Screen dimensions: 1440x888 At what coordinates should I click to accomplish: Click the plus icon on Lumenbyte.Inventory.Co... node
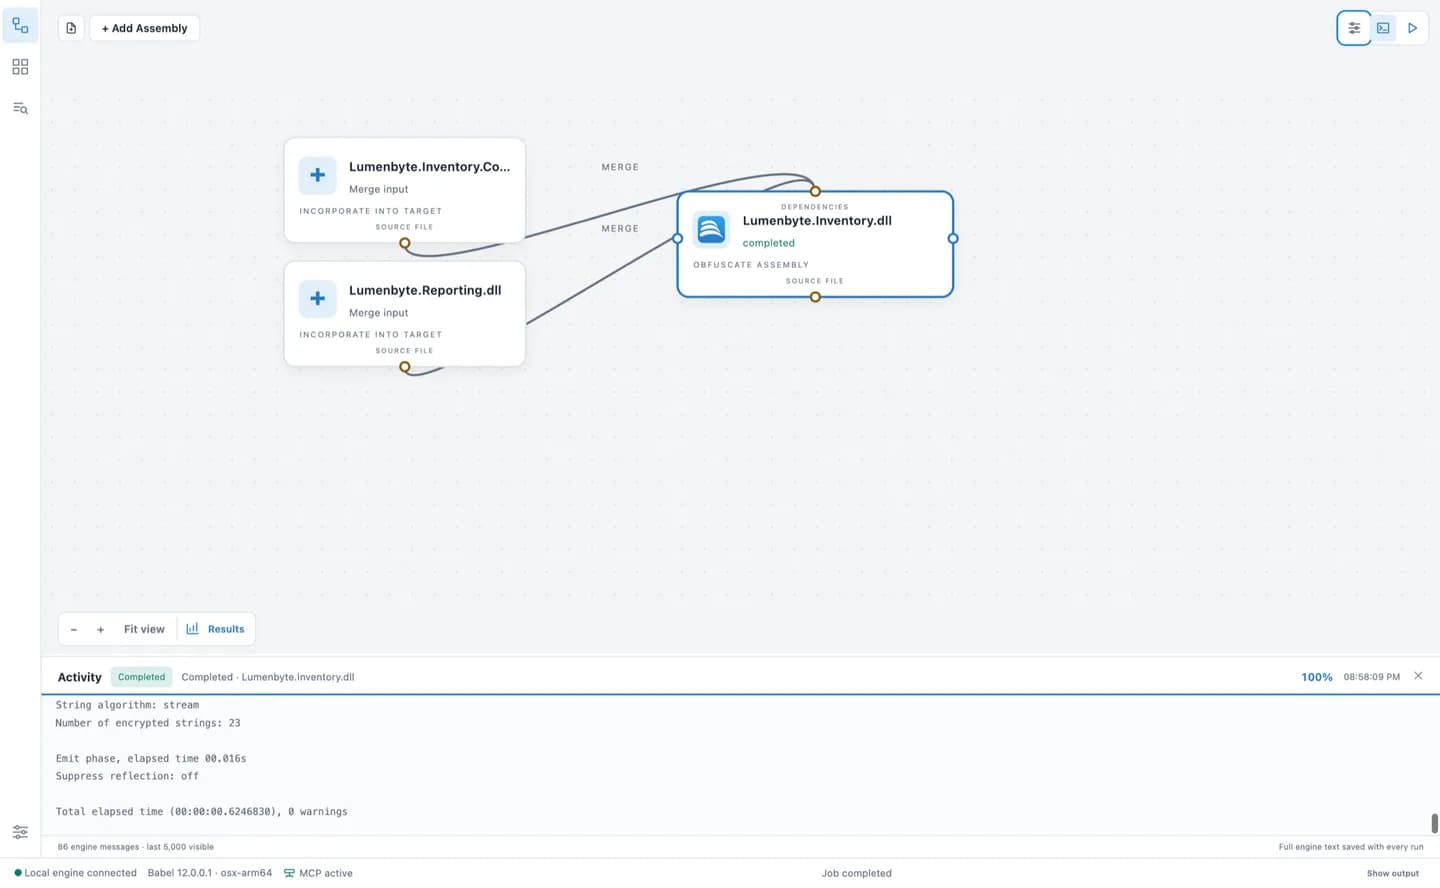click(317, 175)
